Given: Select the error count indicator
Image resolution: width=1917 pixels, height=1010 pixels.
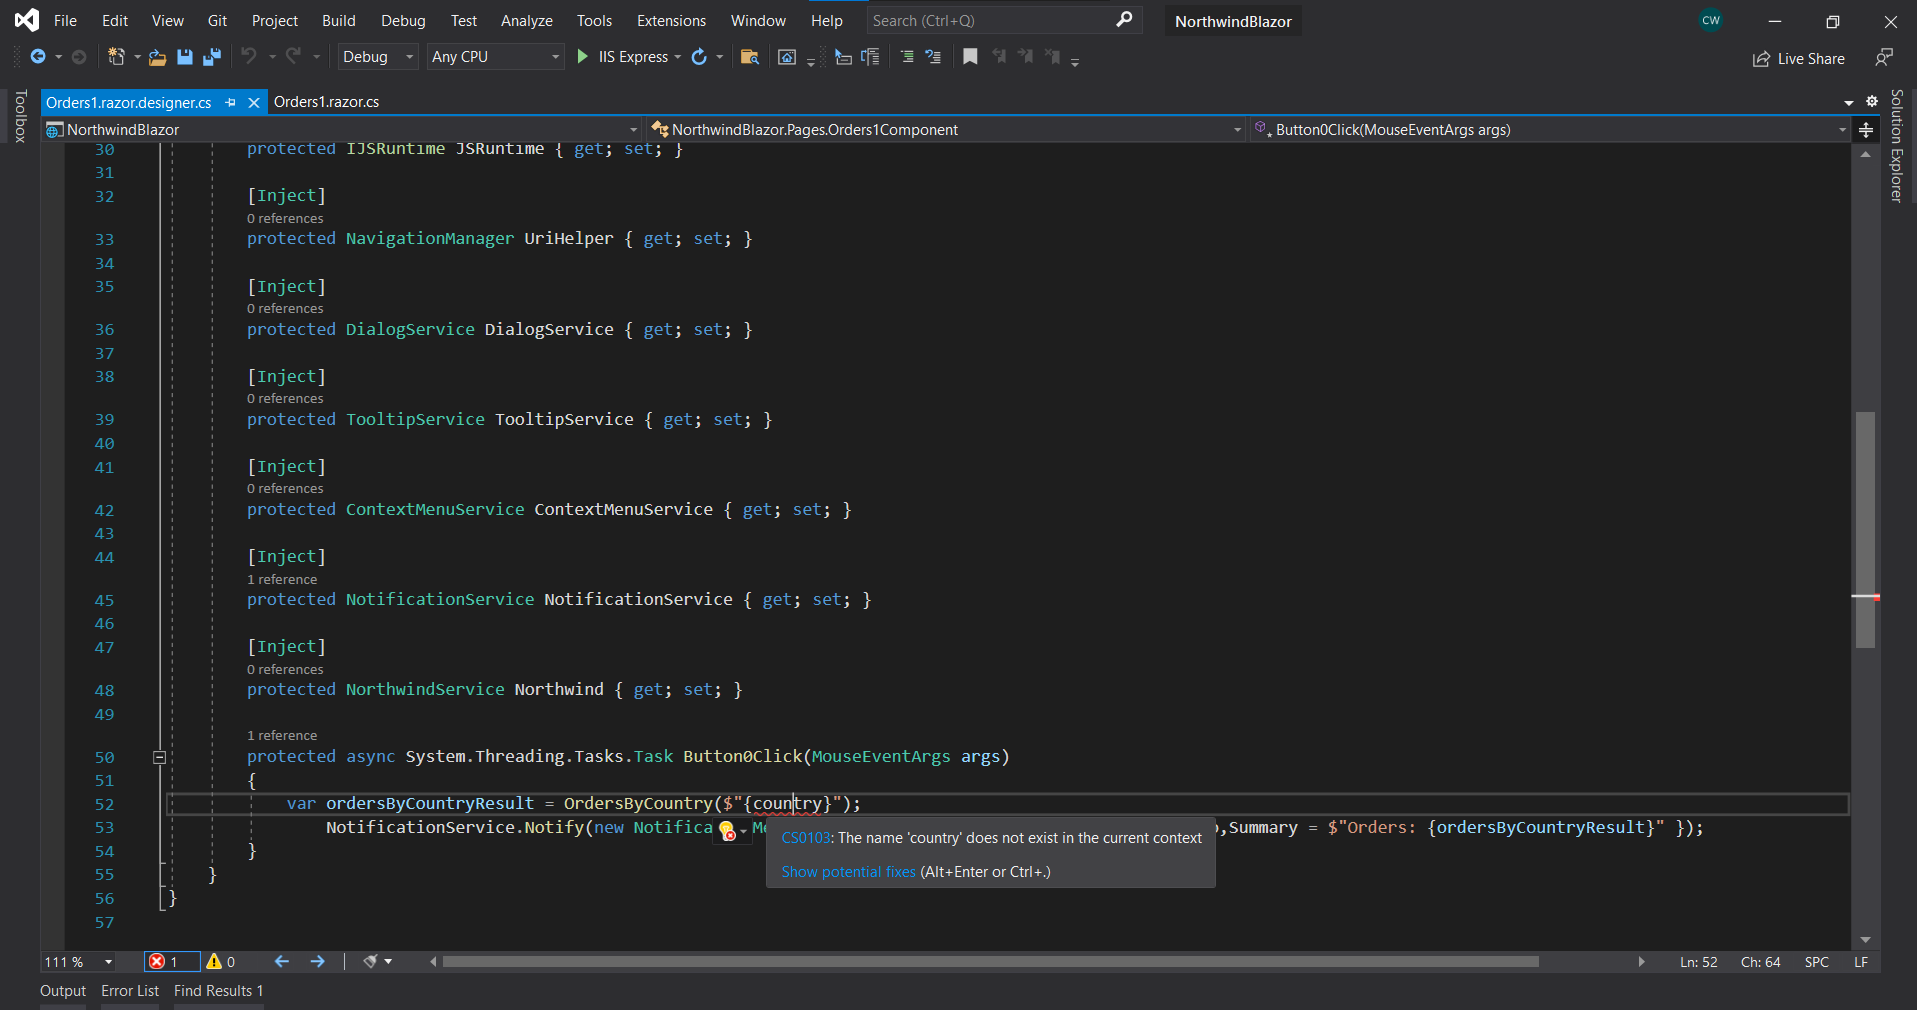Looking at the screenshot, I should (170, 961).
